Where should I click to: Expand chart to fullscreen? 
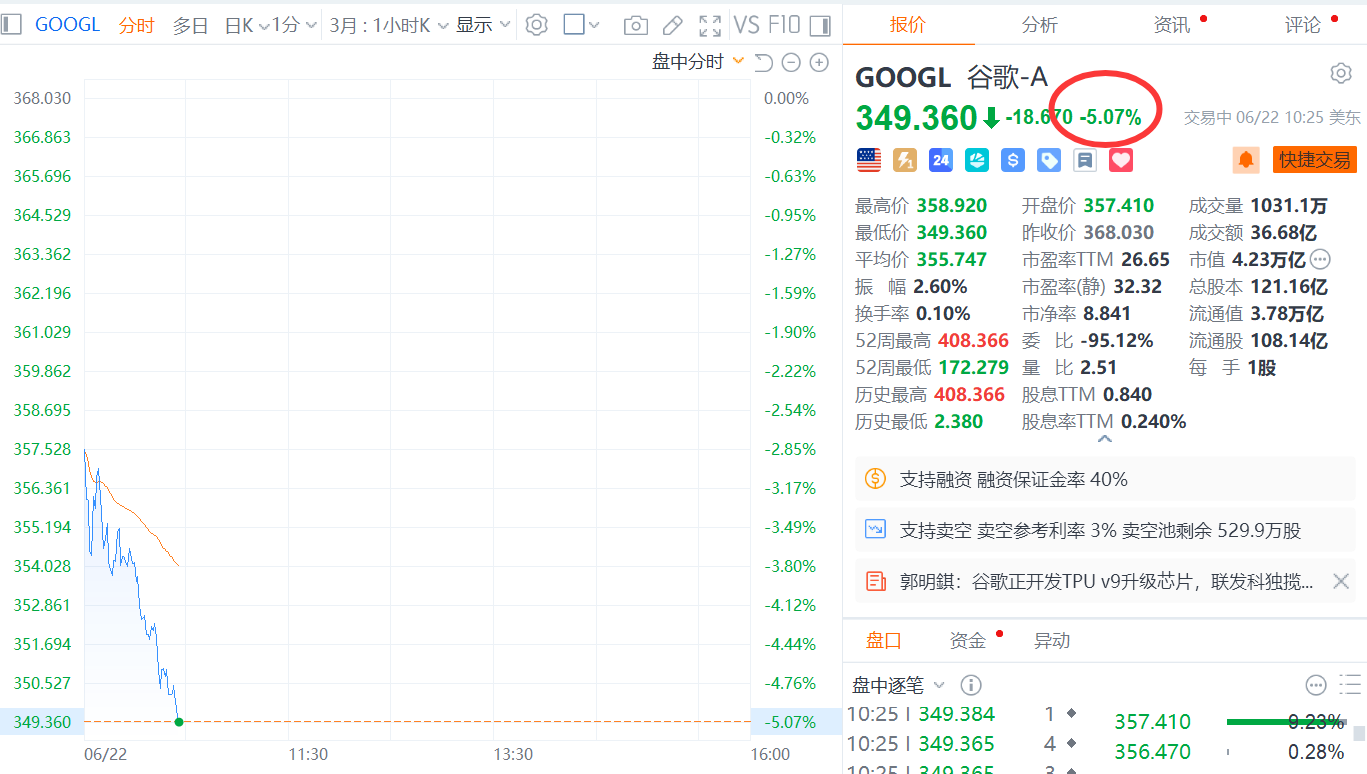tap(710, 25)
